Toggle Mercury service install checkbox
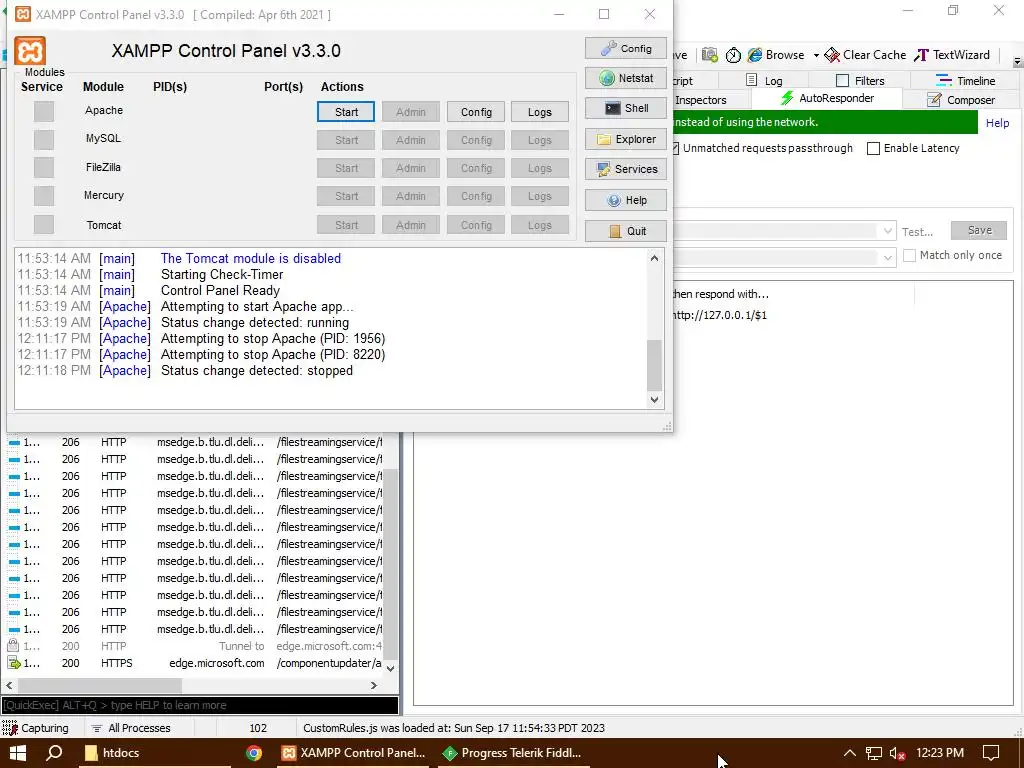The image size is (1024, 768). pyautogui.click(x=44, y=195)
